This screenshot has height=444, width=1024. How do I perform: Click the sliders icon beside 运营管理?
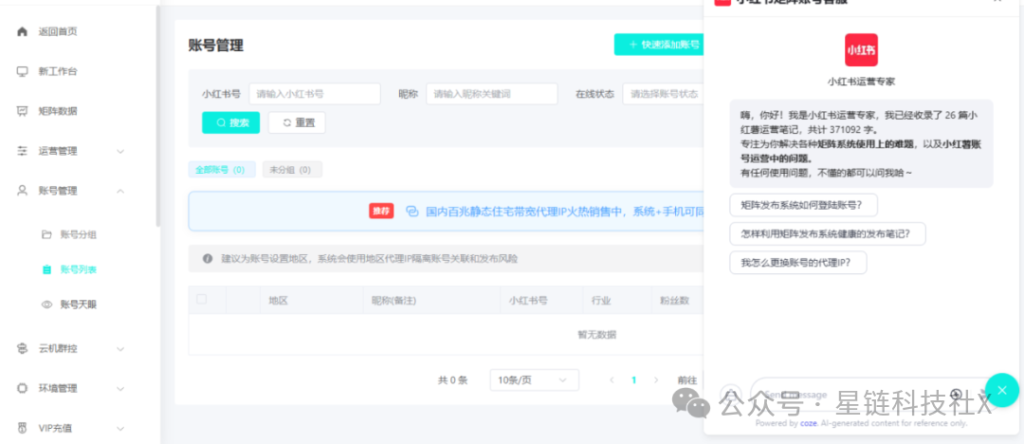pos(22,151)
